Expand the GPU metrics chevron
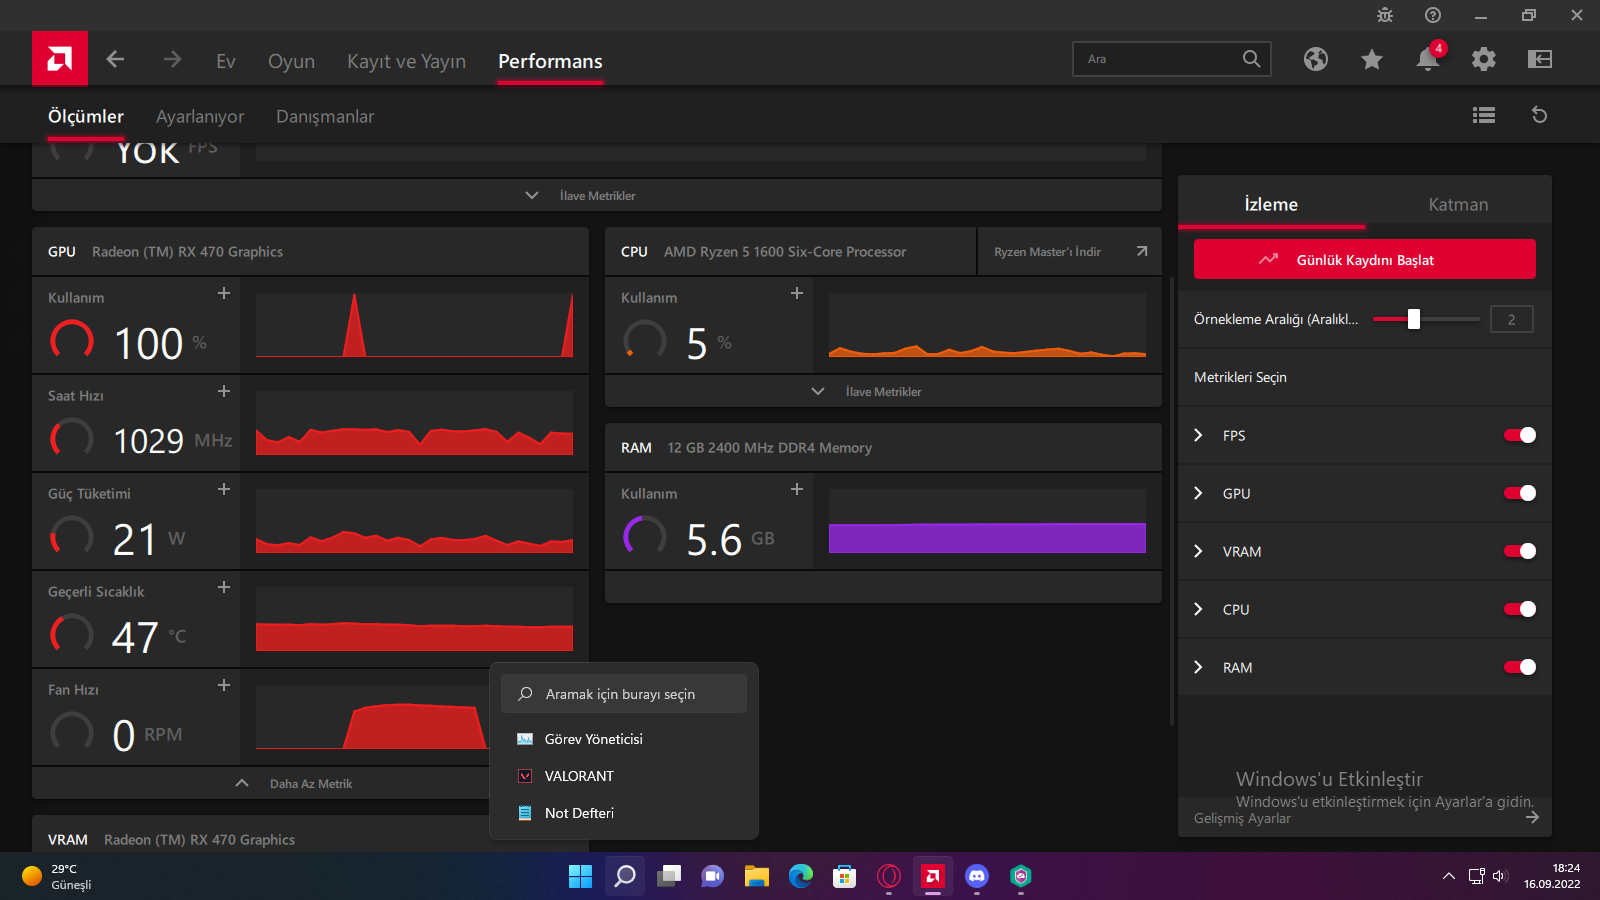This screenshot has height=900, width=1600. pyautogui.click(x=1198, y=493)
